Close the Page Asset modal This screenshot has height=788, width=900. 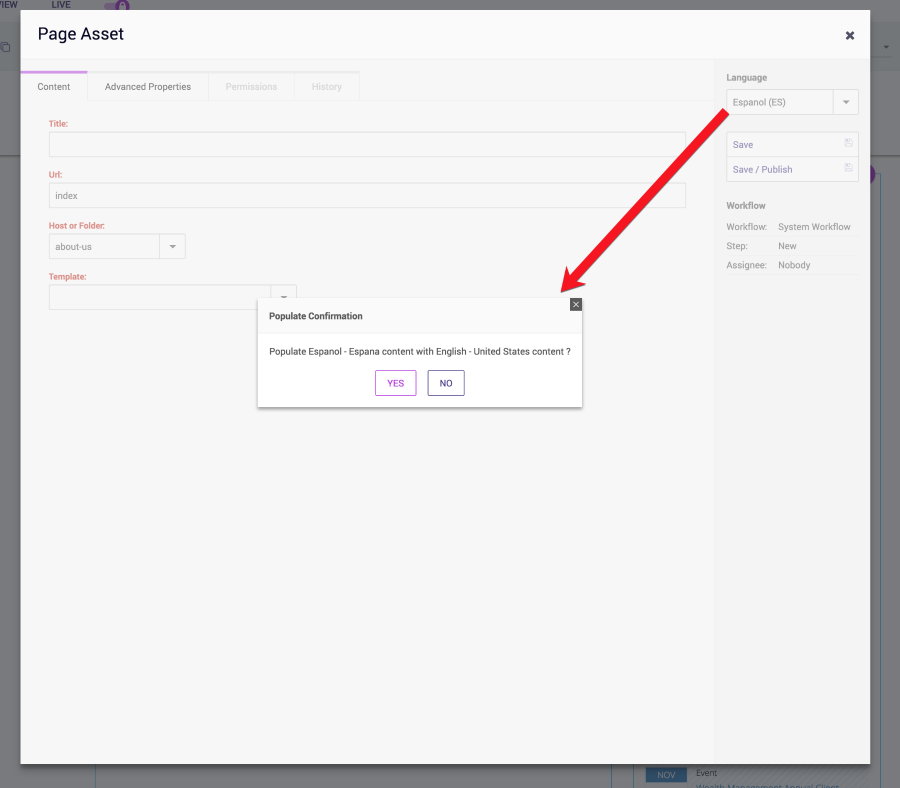(849, 36)
